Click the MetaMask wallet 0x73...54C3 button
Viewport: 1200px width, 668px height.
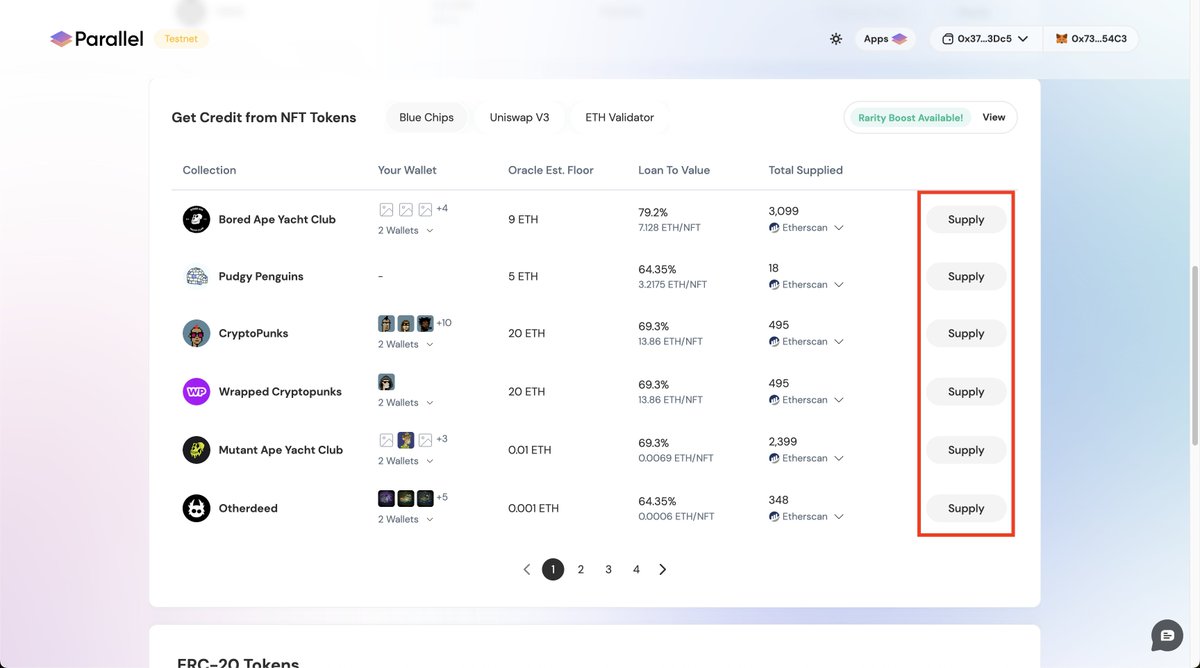click(x=1091, y=39)
